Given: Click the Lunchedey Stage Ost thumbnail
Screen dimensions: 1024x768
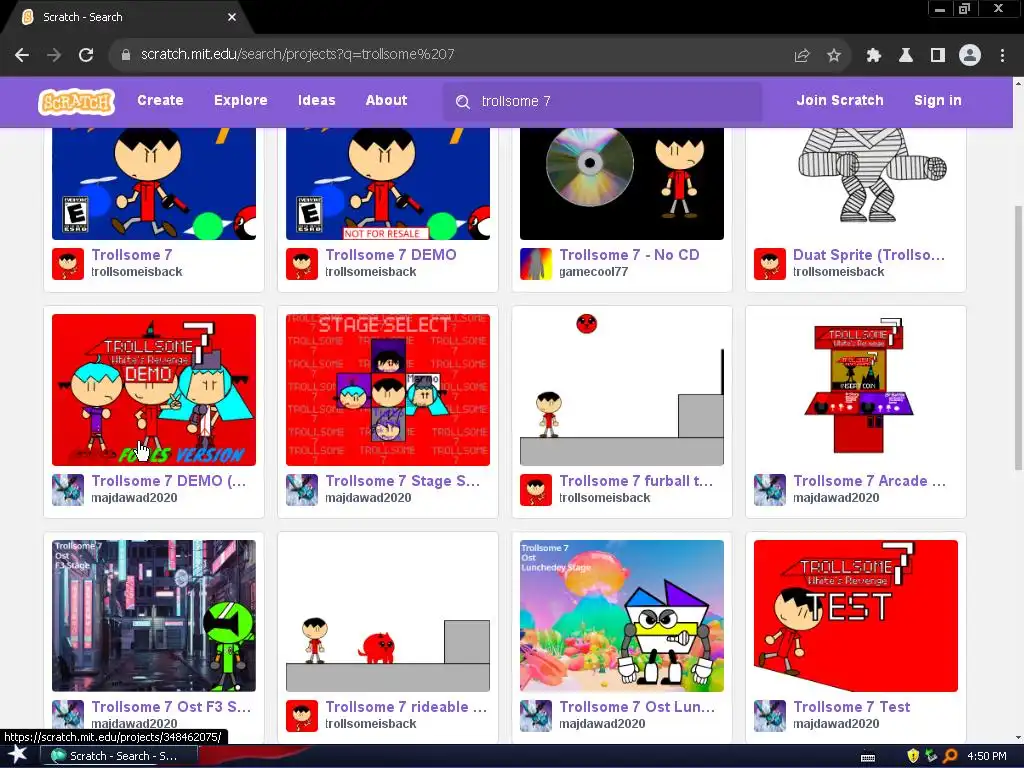Looking at the screenshot, I should 622,616.
